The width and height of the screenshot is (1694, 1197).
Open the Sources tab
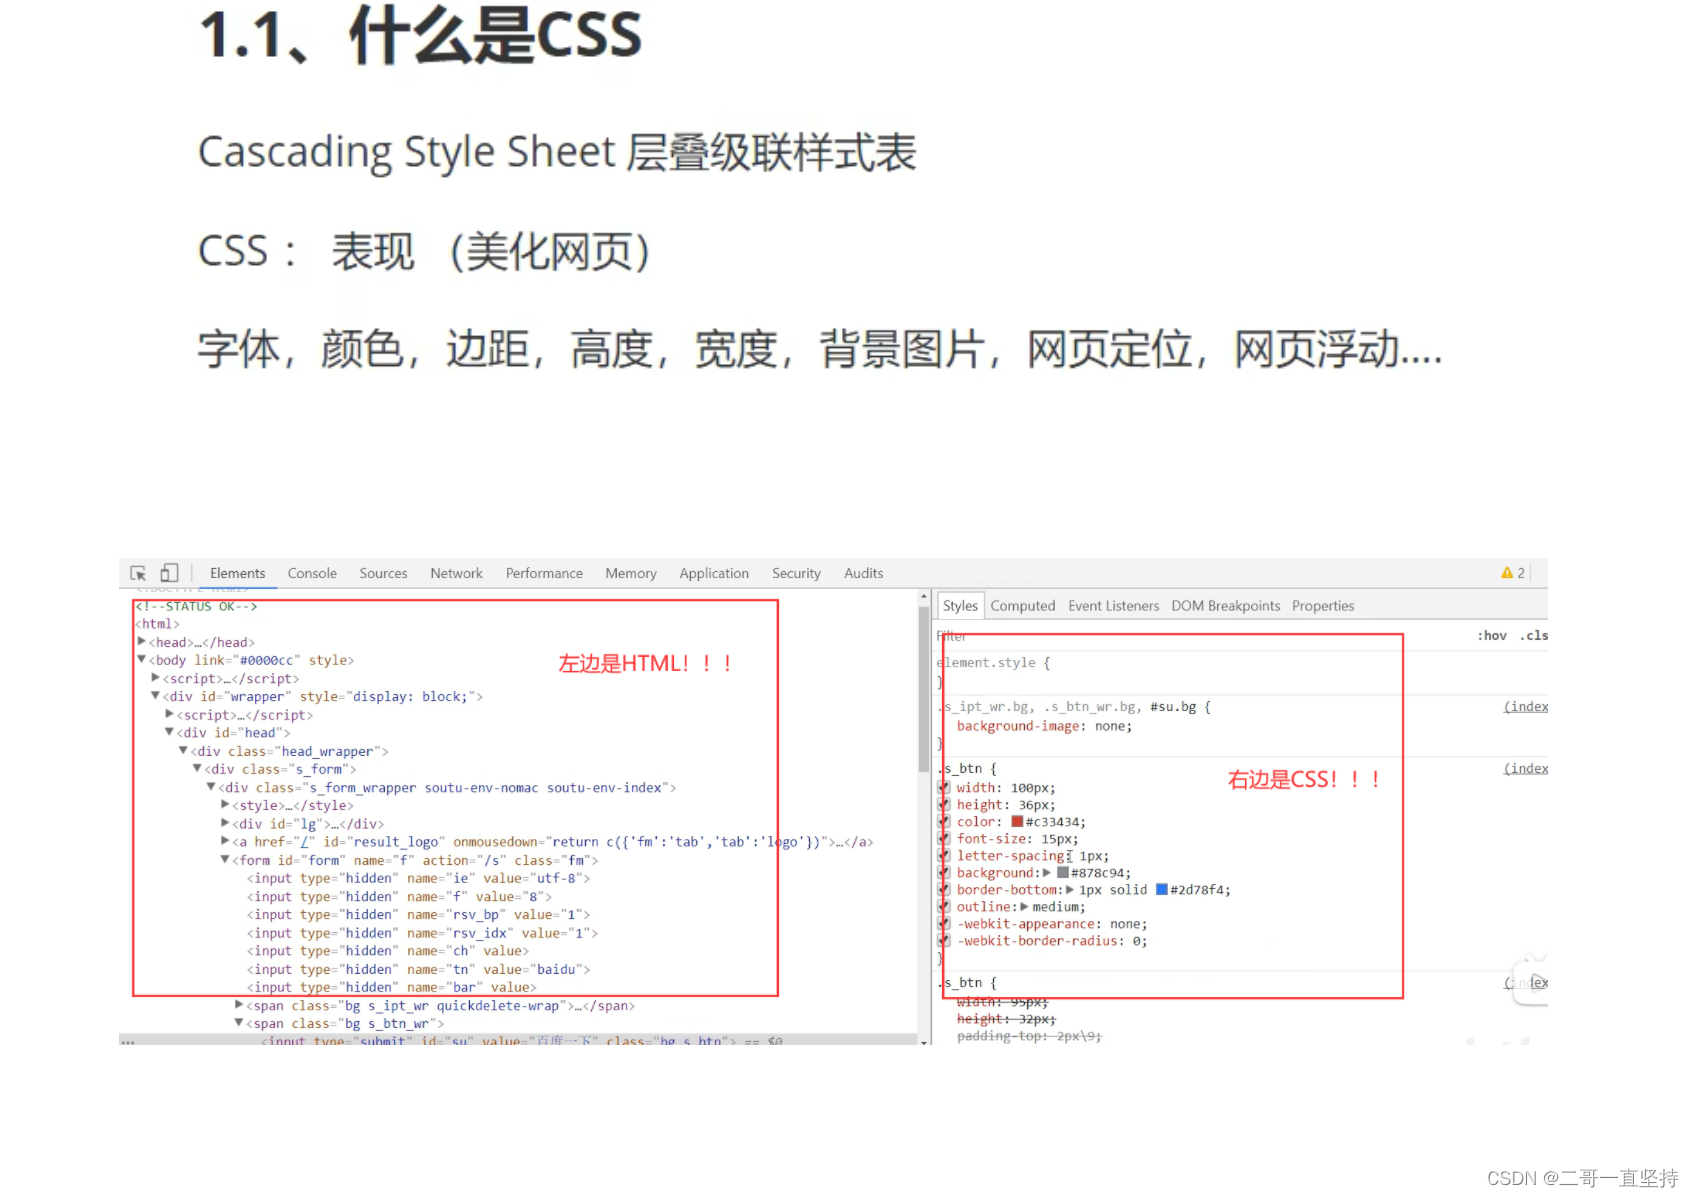pos(383,573)
